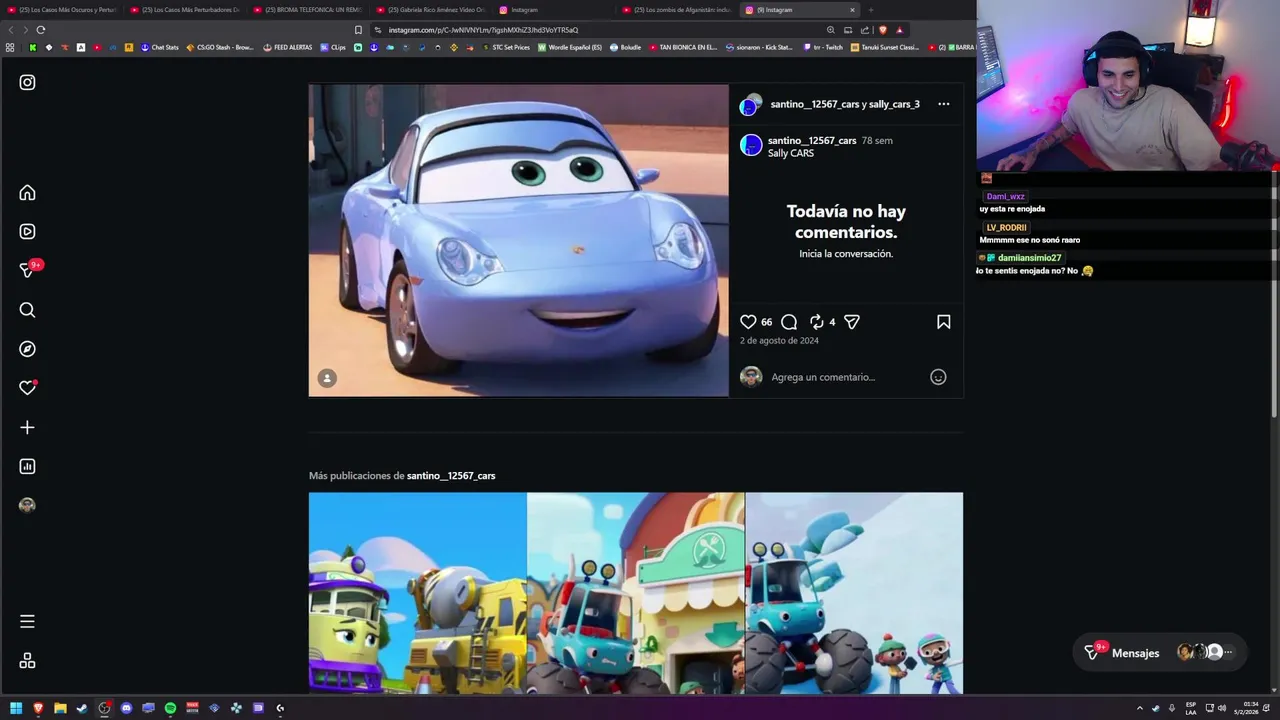Open the FEED ALERTAS bookmark

tap(288, 47)
